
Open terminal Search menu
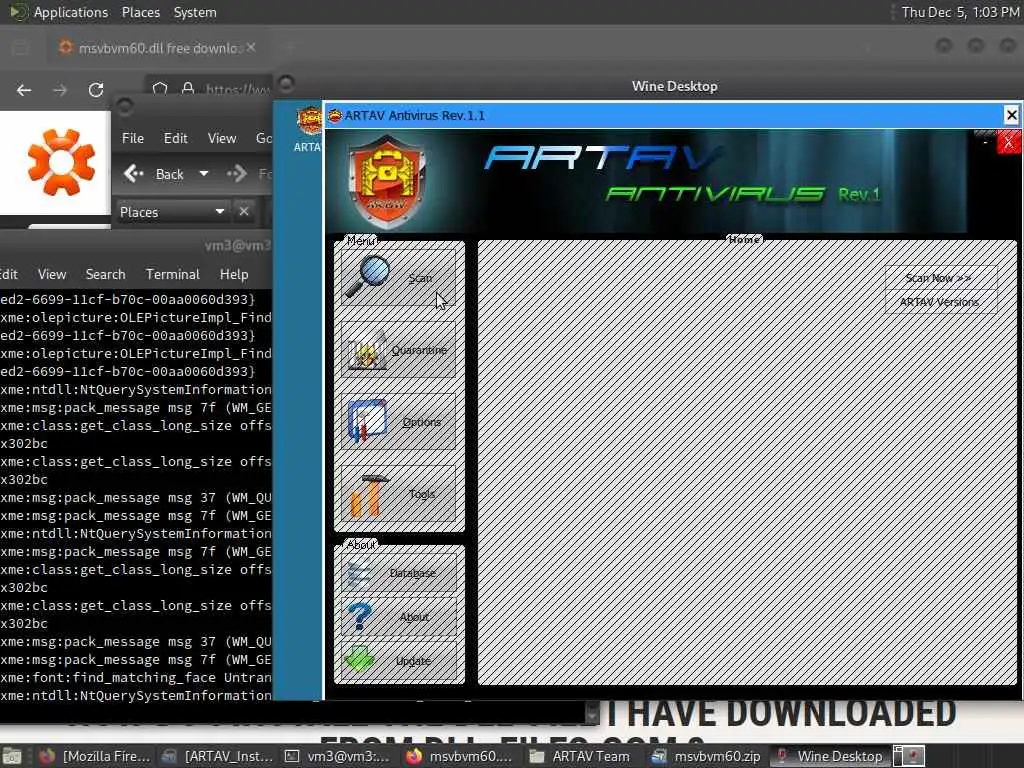pyautogui.click(x=105, y=274)
